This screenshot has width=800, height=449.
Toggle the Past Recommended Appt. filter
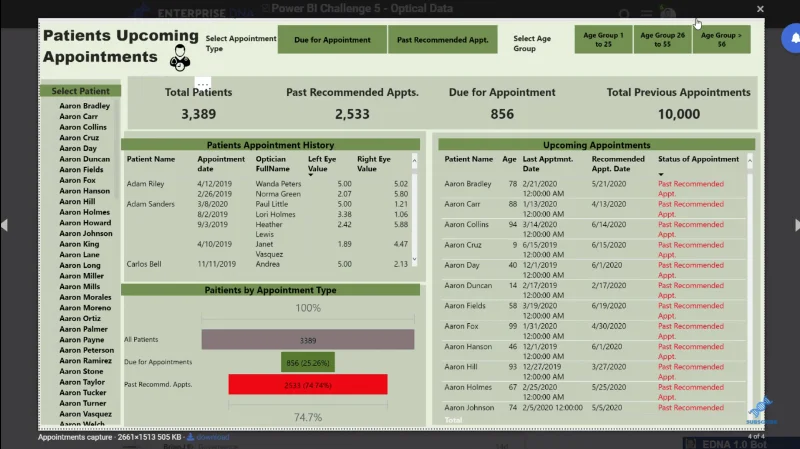[442, 40]
